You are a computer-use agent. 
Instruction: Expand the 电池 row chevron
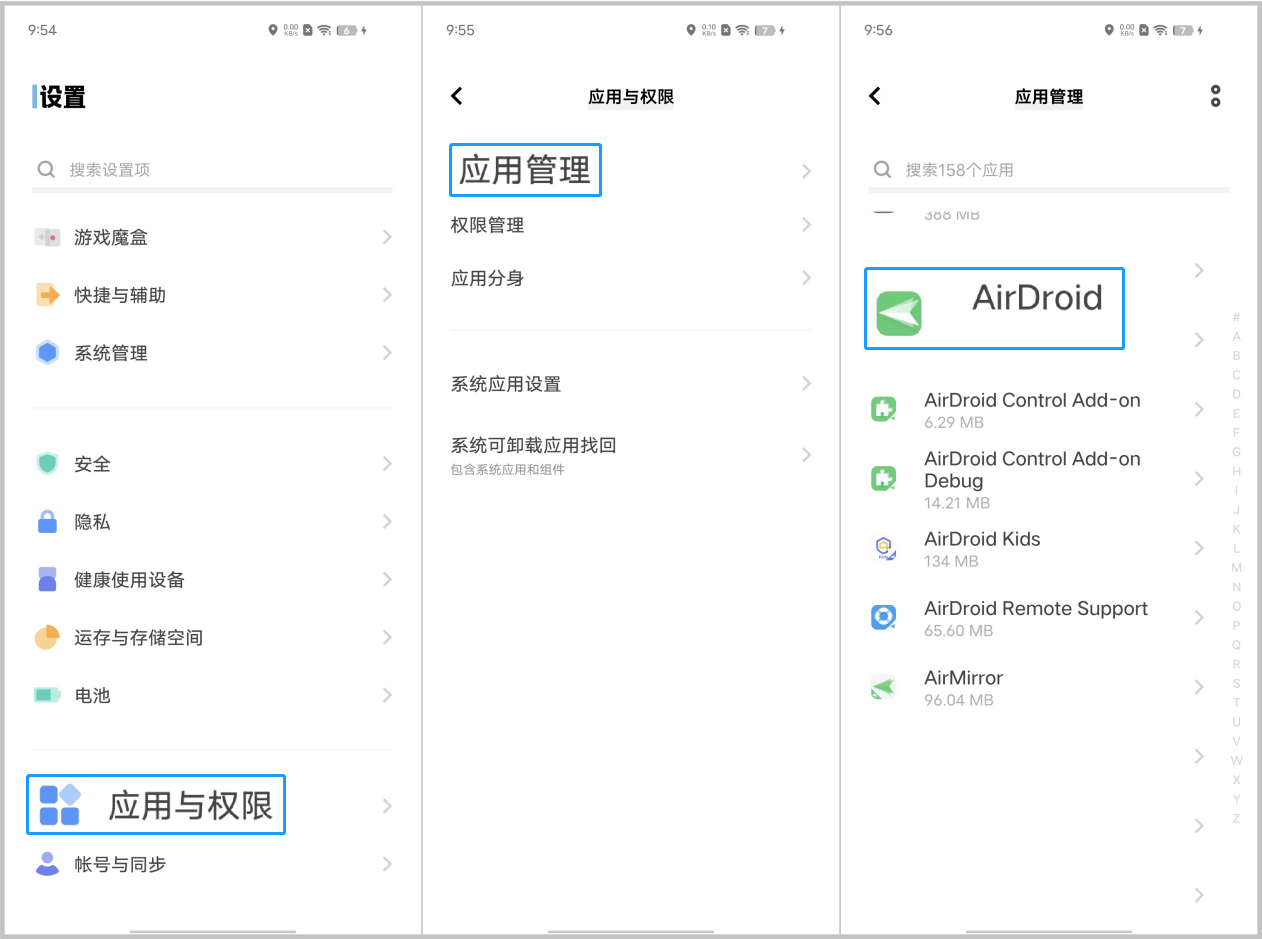pos(387,695)
